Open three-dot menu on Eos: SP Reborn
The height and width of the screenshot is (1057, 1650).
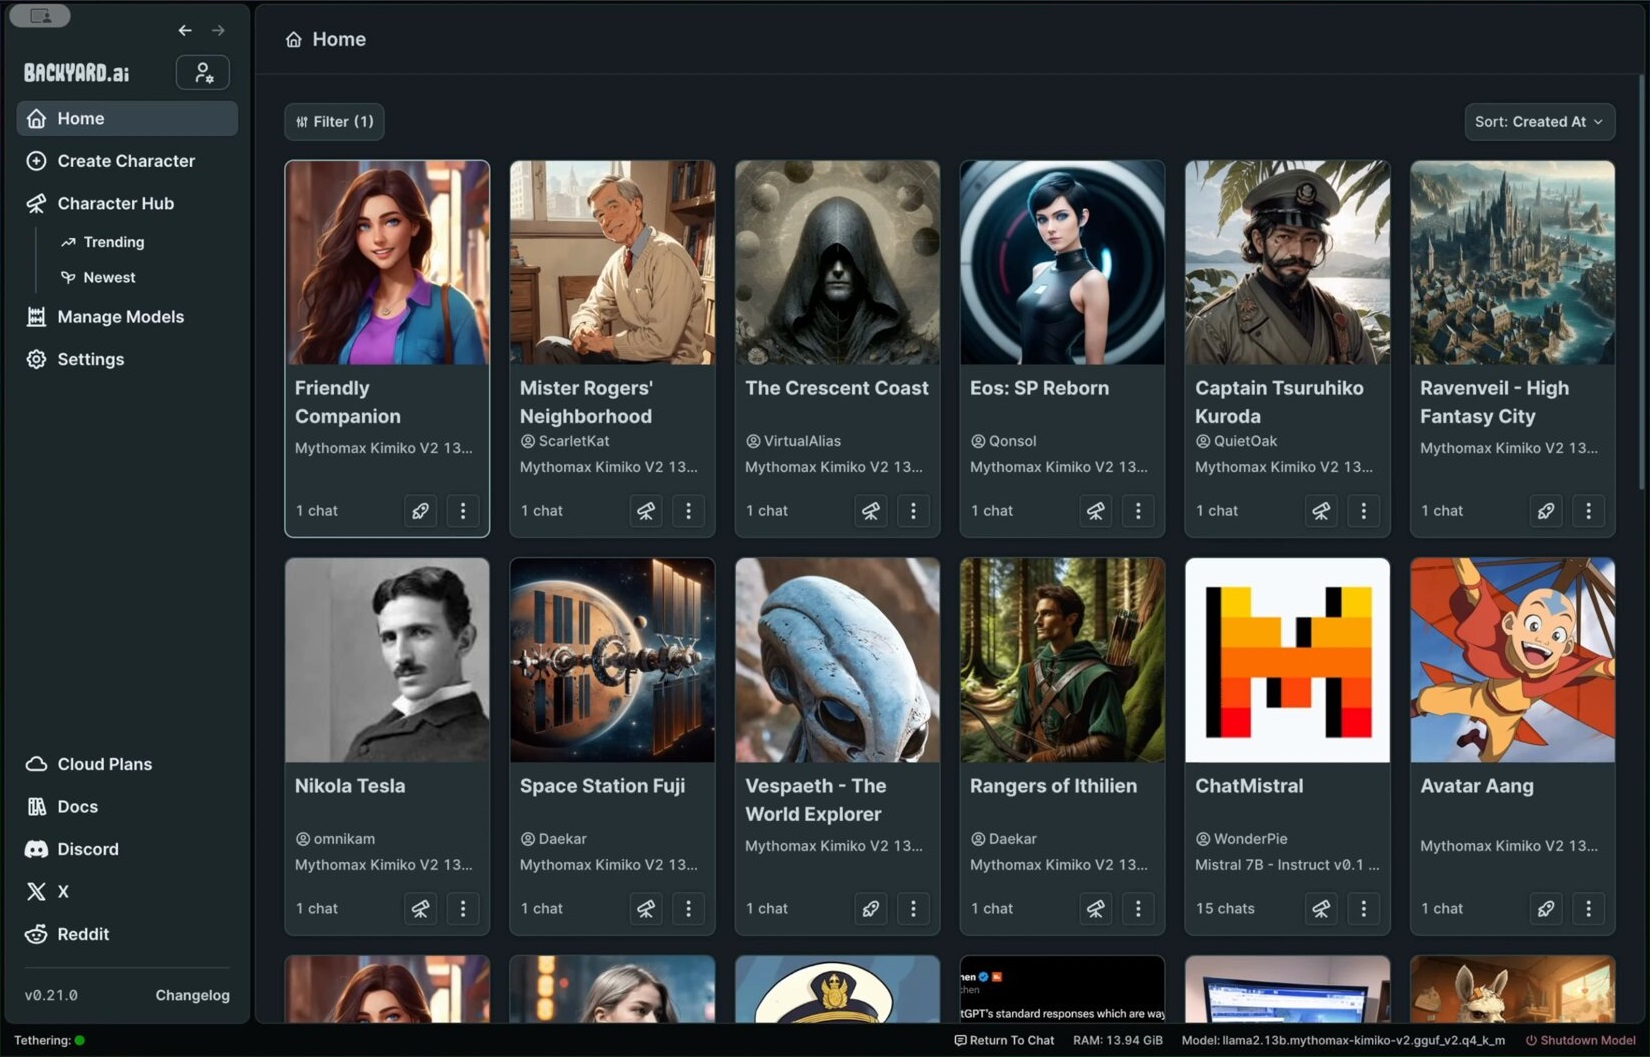[x=1138, y=511]
